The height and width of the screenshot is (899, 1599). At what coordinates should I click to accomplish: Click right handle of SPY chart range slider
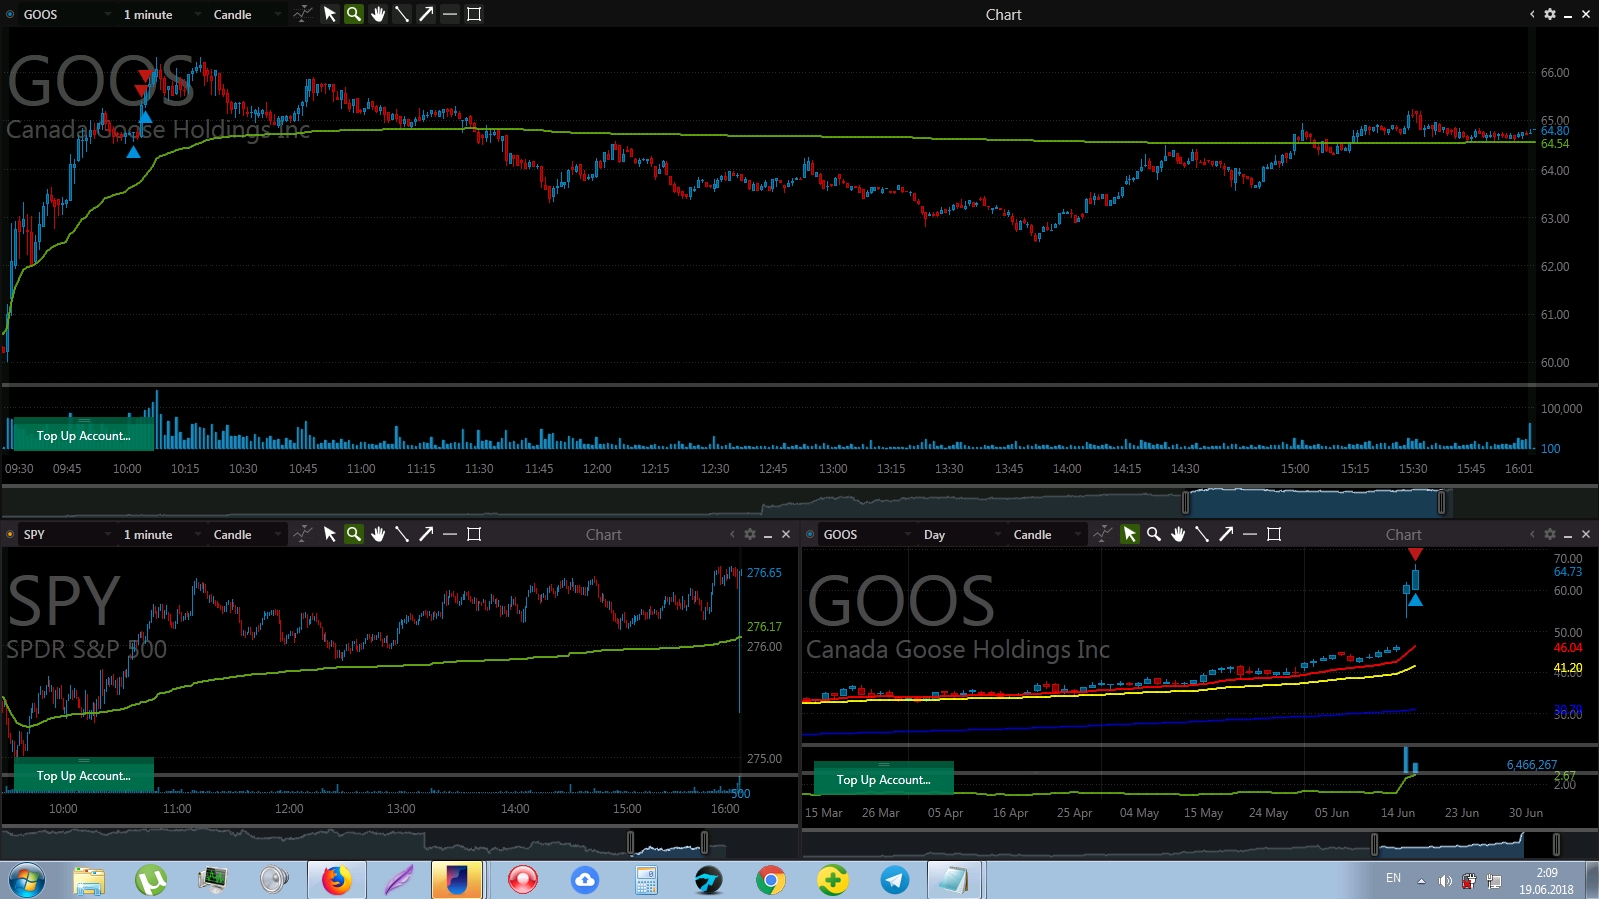(705, 843)
